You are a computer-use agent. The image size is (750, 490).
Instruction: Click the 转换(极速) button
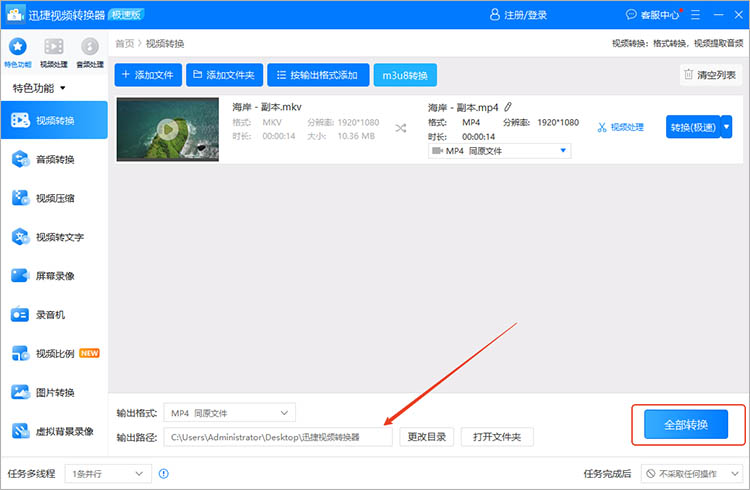(693, 127)
